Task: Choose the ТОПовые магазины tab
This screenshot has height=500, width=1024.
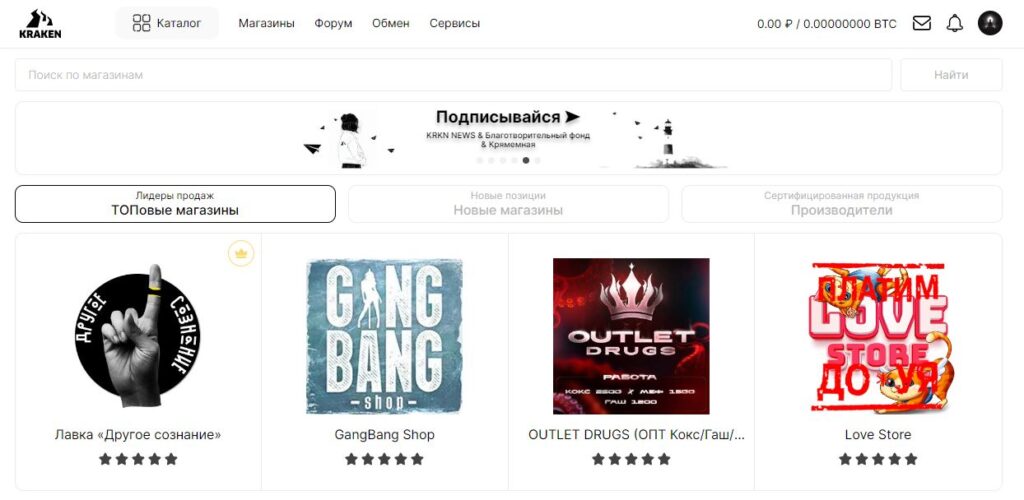Action: pyautogui.click(x=175, y=204)
